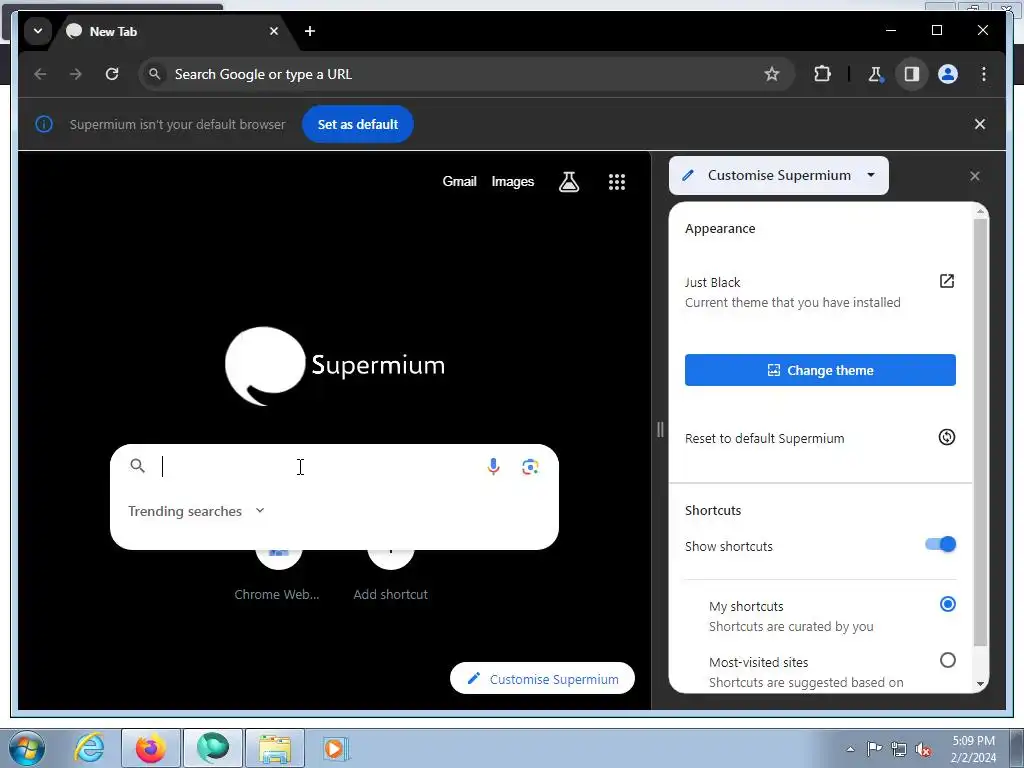The height and width of the screenshot is (768, 1024).
Task: Click Change theme button
Action: point(820,370)
